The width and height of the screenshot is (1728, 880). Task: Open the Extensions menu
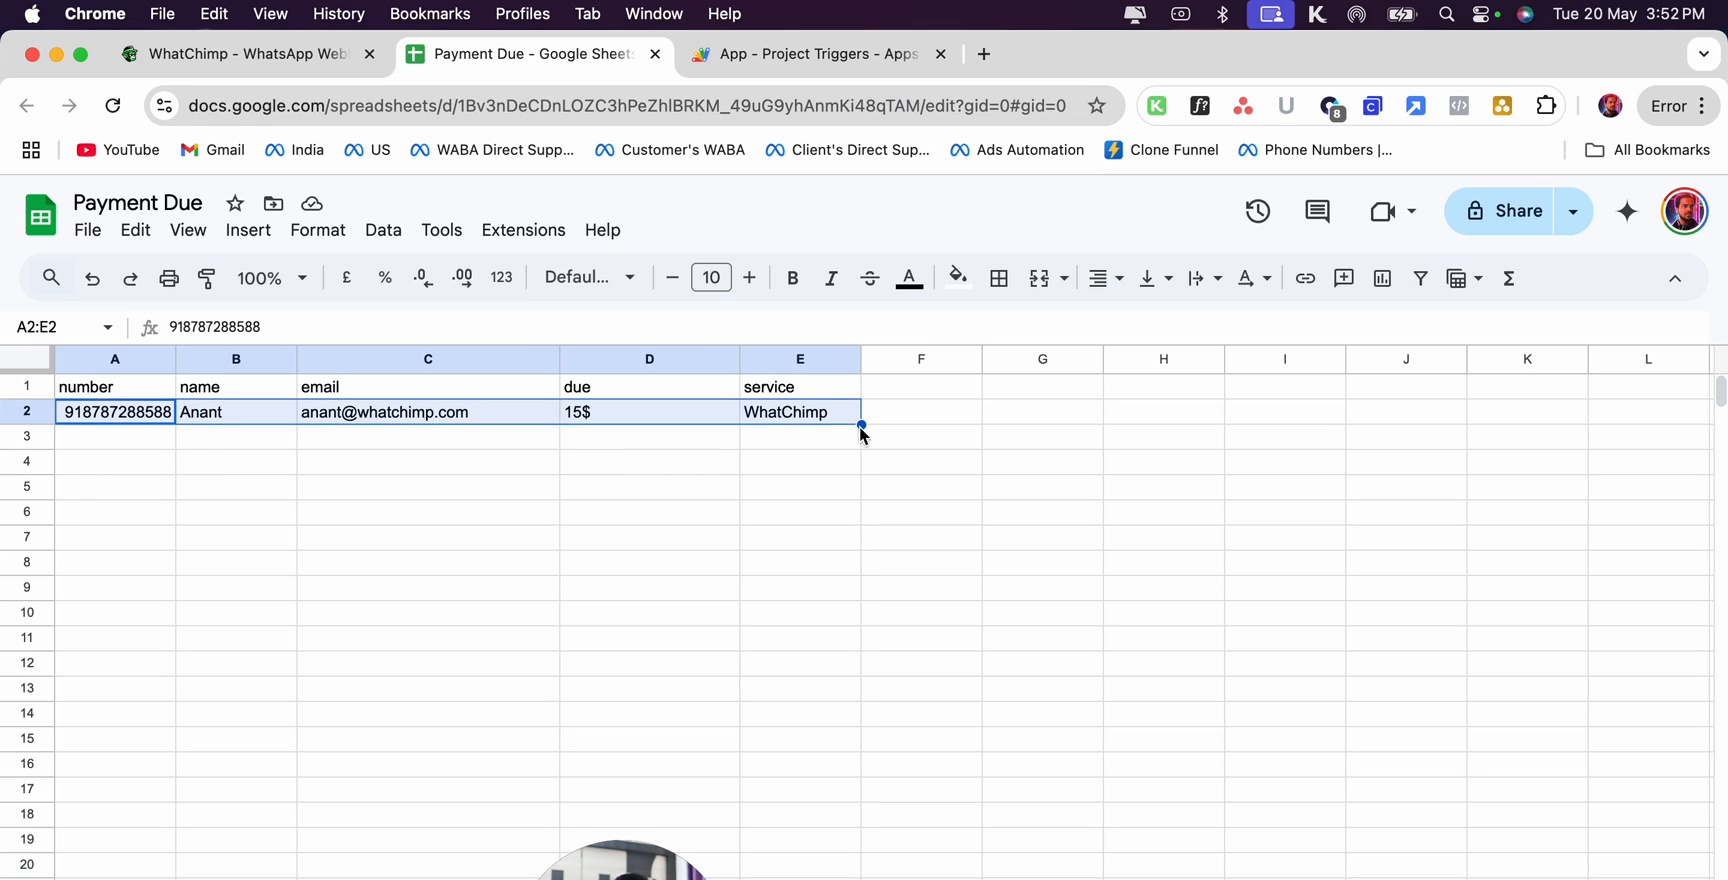pyautogui.click(x=523, y=230)
